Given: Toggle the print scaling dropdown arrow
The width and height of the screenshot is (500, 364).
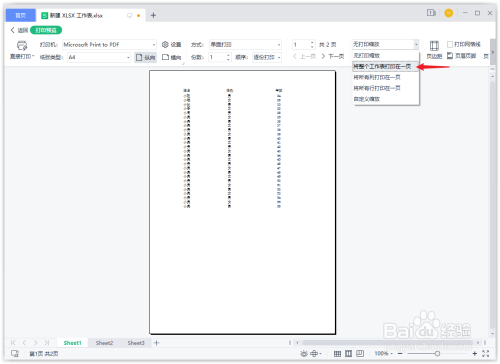Looking at the screenshot, I should tap(416, 44).
